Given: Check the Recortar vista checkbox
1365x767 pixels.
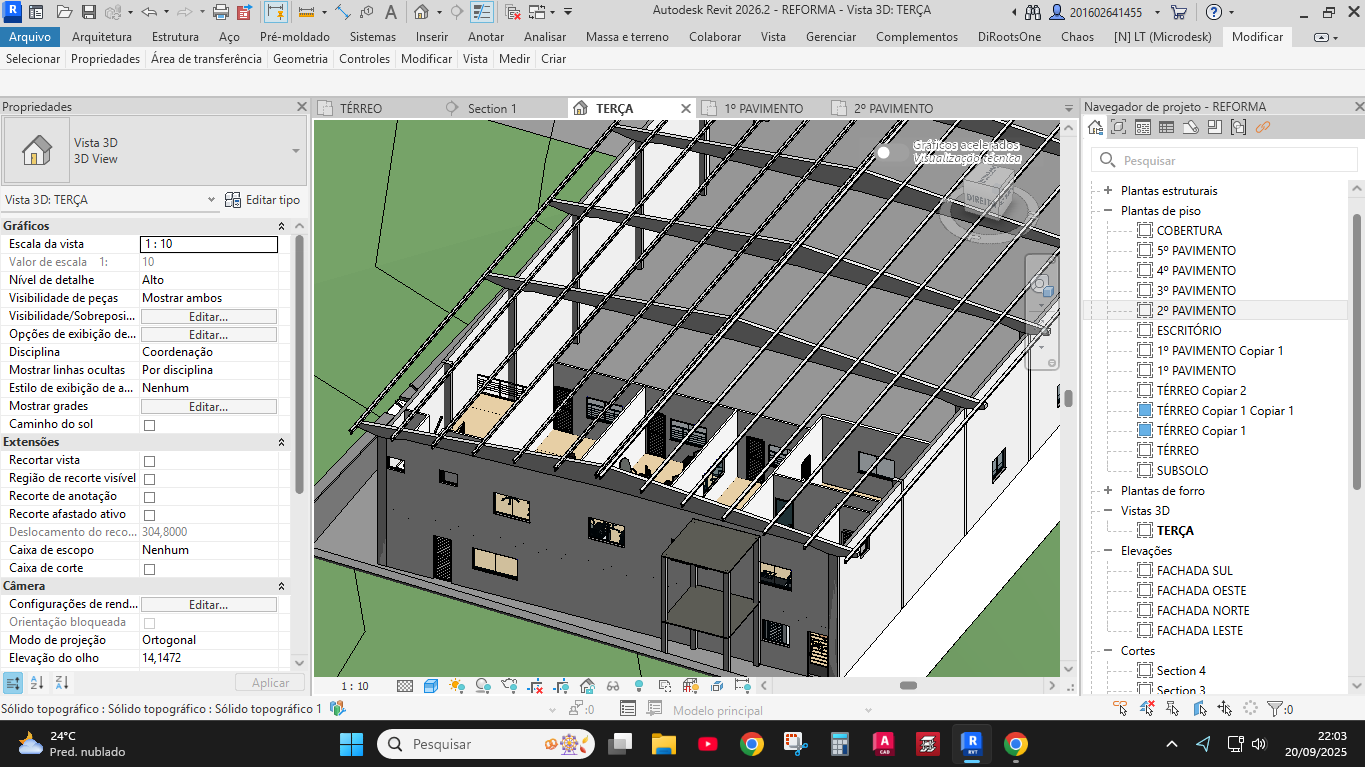Looking at the screenshot, I should pyautogui.click(x=150, y=461).
